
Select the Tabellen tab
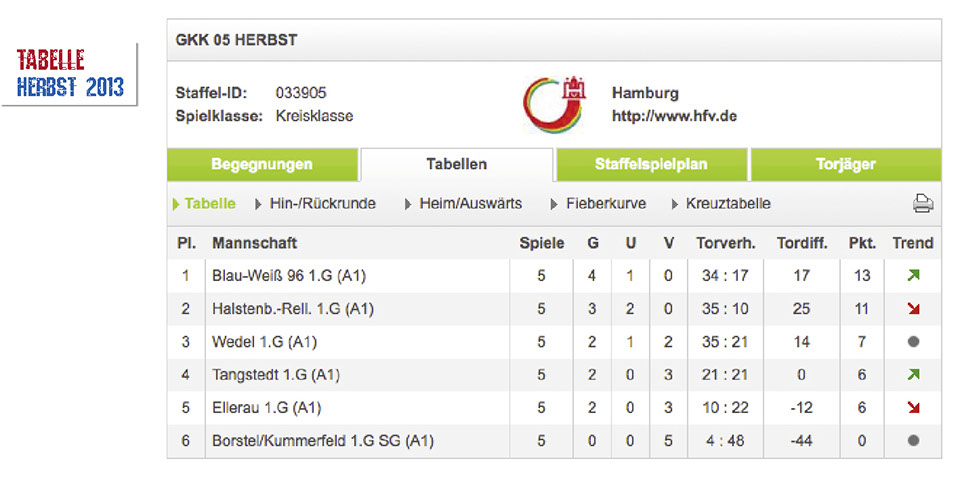[x=456, y=165]
